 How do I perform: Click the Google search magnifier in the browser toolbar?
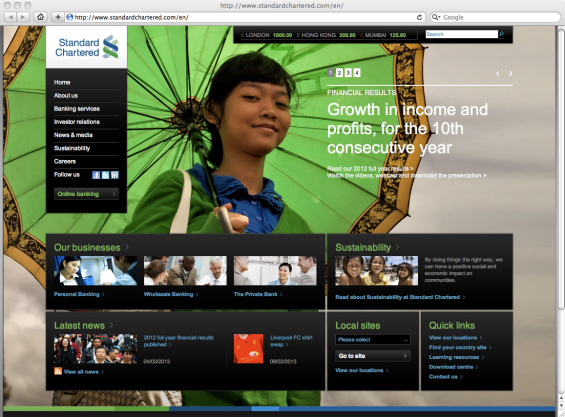click(435, 17)
